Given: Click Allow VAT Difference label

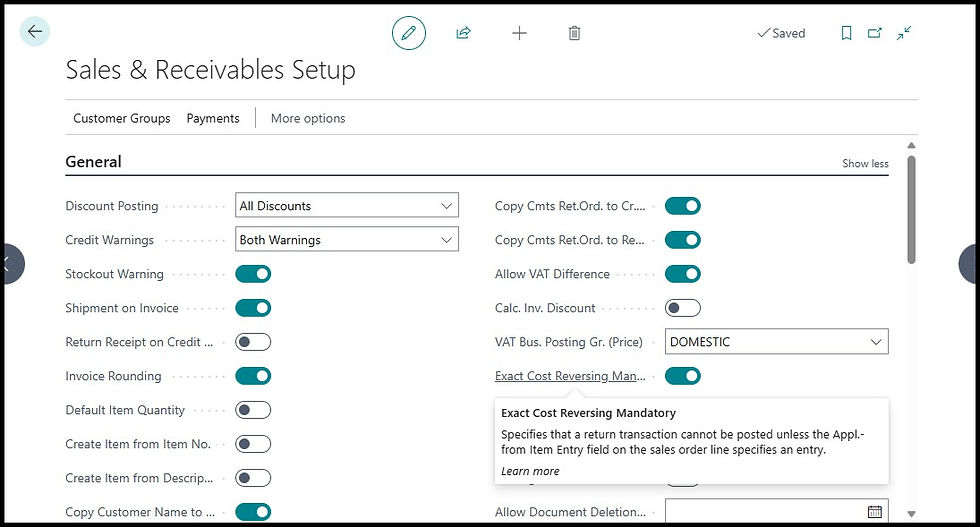Looking at the screenshot, I should [552, 274].
